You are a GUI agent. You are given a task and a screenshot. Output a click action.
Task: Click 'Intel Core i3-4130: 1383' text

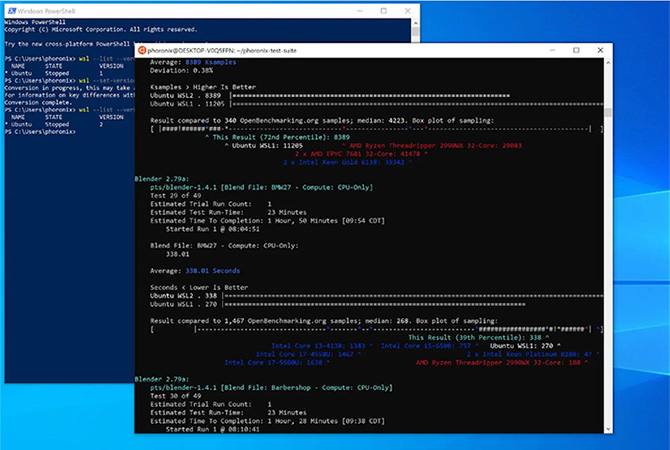pyautogui.click(x=318, y=346)
